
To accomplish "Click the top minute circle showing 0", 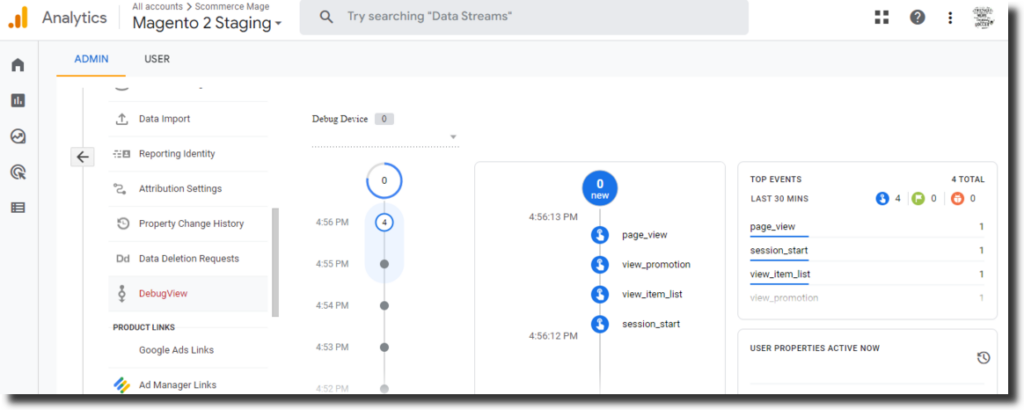I will (x=384, y=181).
